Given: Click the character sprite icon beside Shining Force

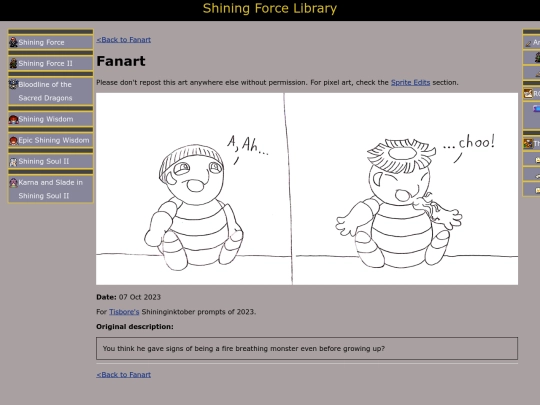Looking at the screenshot, I should point(13,42).
